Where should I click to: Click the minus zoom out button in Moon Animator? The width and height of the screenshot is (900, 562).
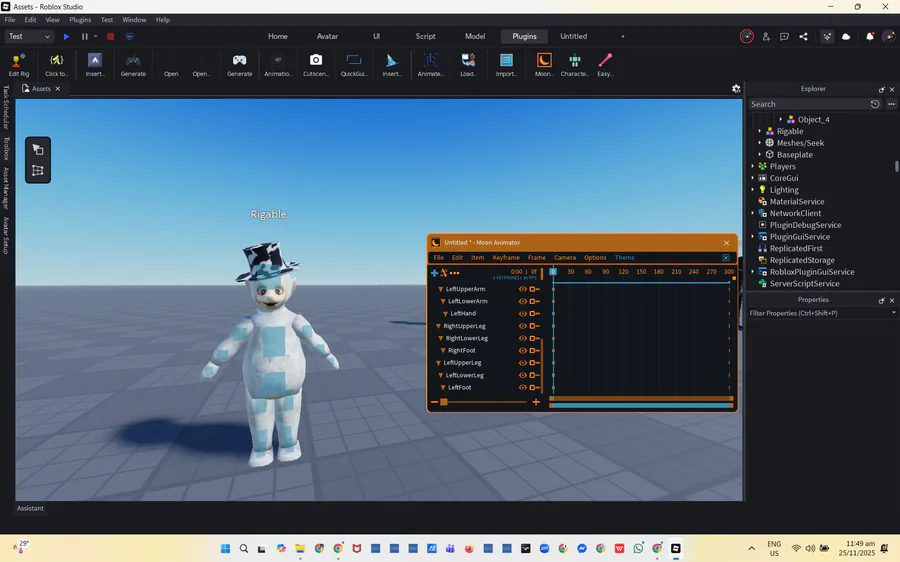[x=435, y=402]
